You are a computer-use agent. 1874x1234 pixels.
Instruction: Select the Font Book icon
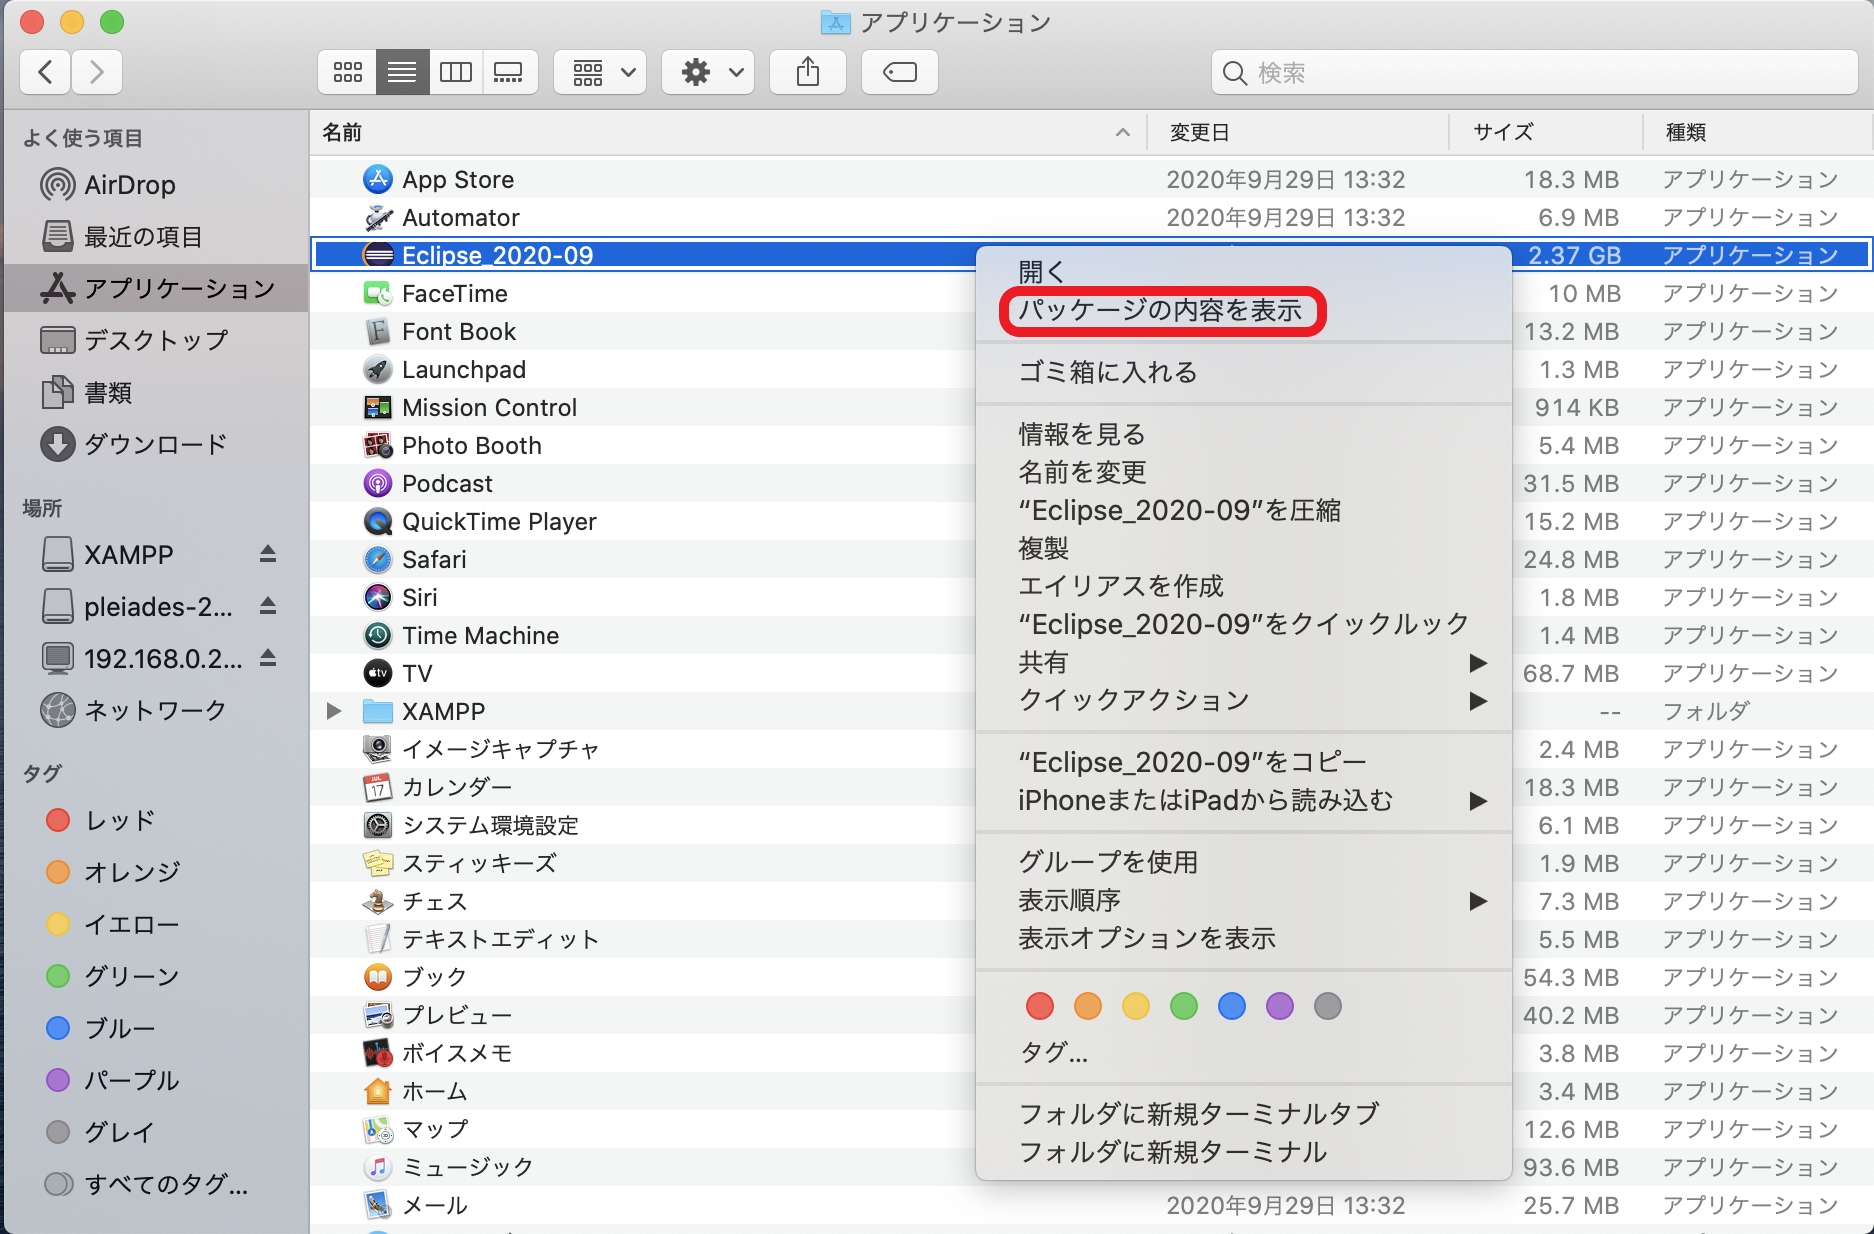pos(377,331)
